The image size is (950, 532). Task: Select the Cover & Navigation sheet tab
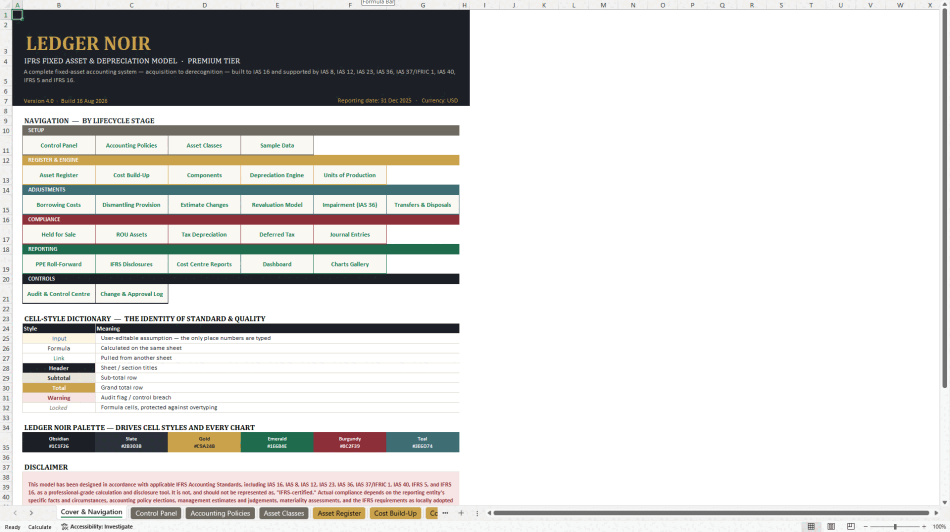pos(91,513)
